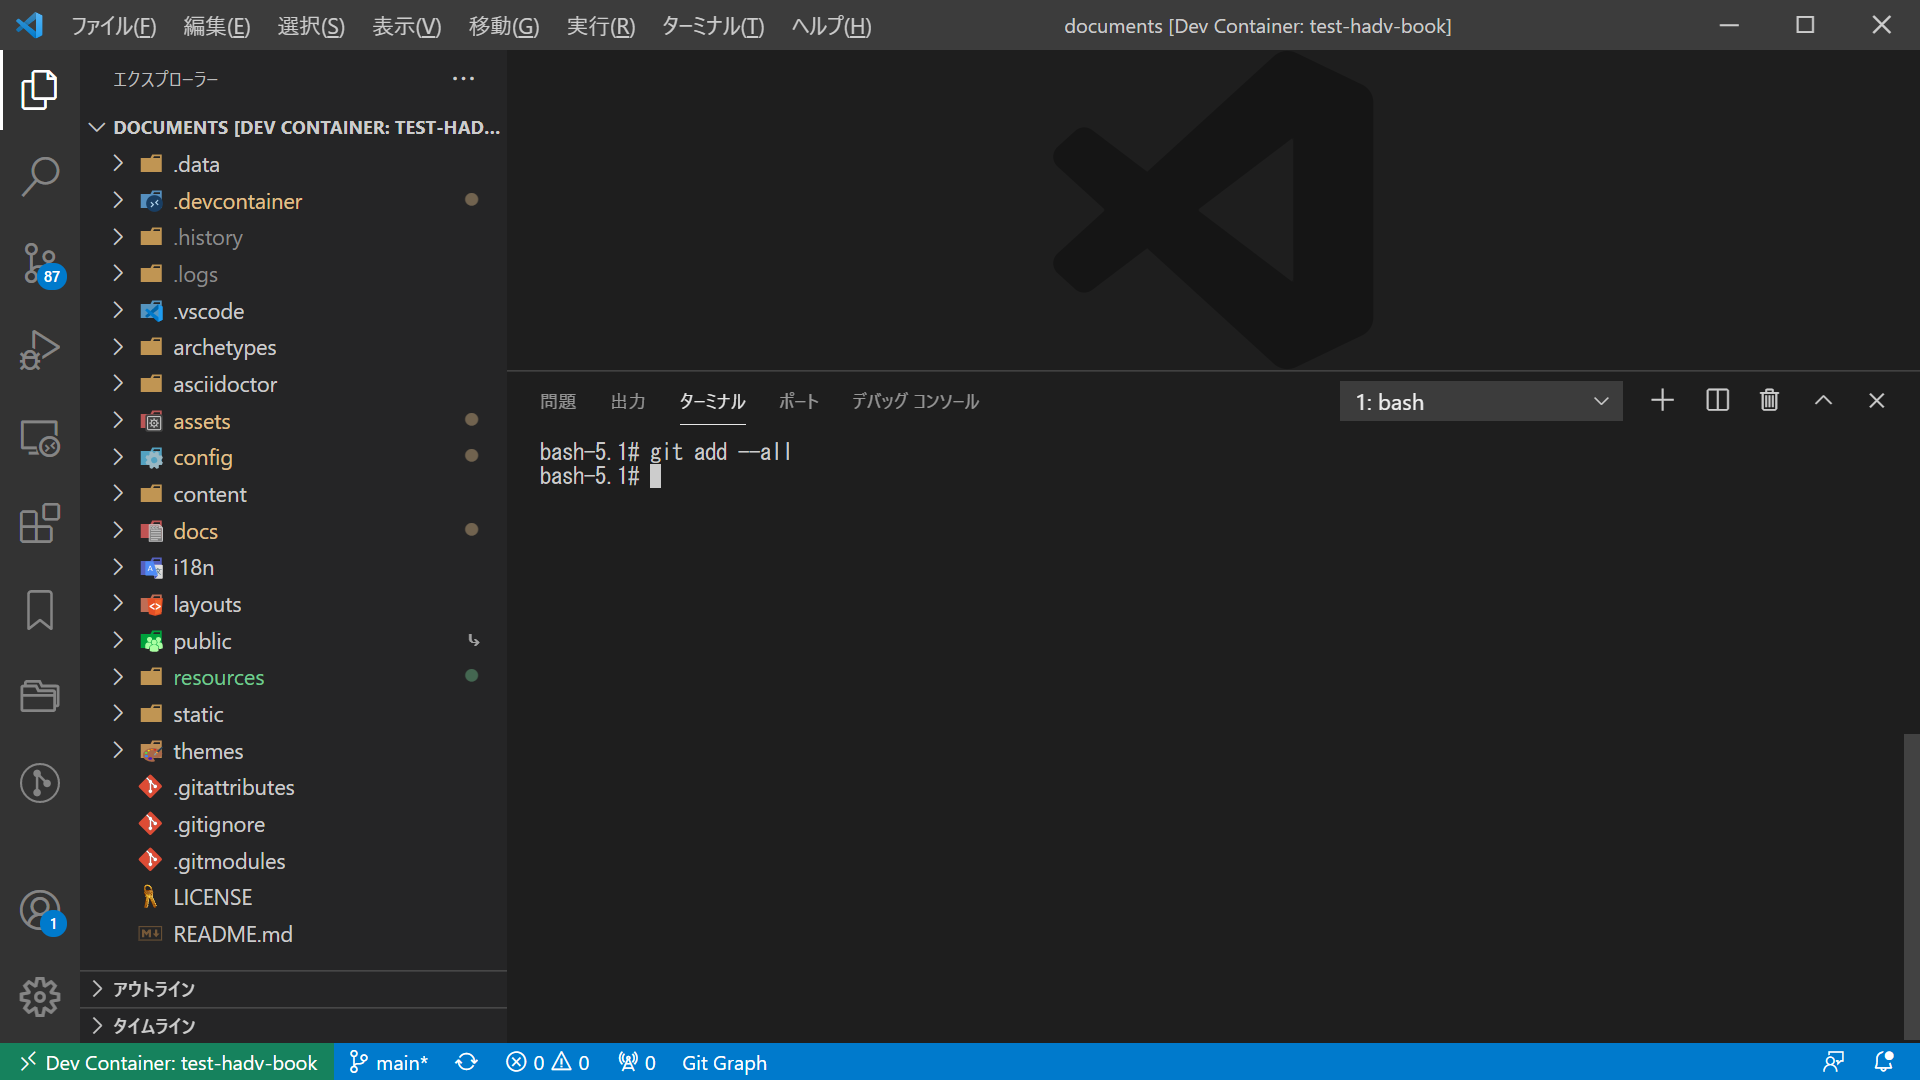Open the Manage gear icon
This screenshot has width=1920, height=1080.
(40, 997)
